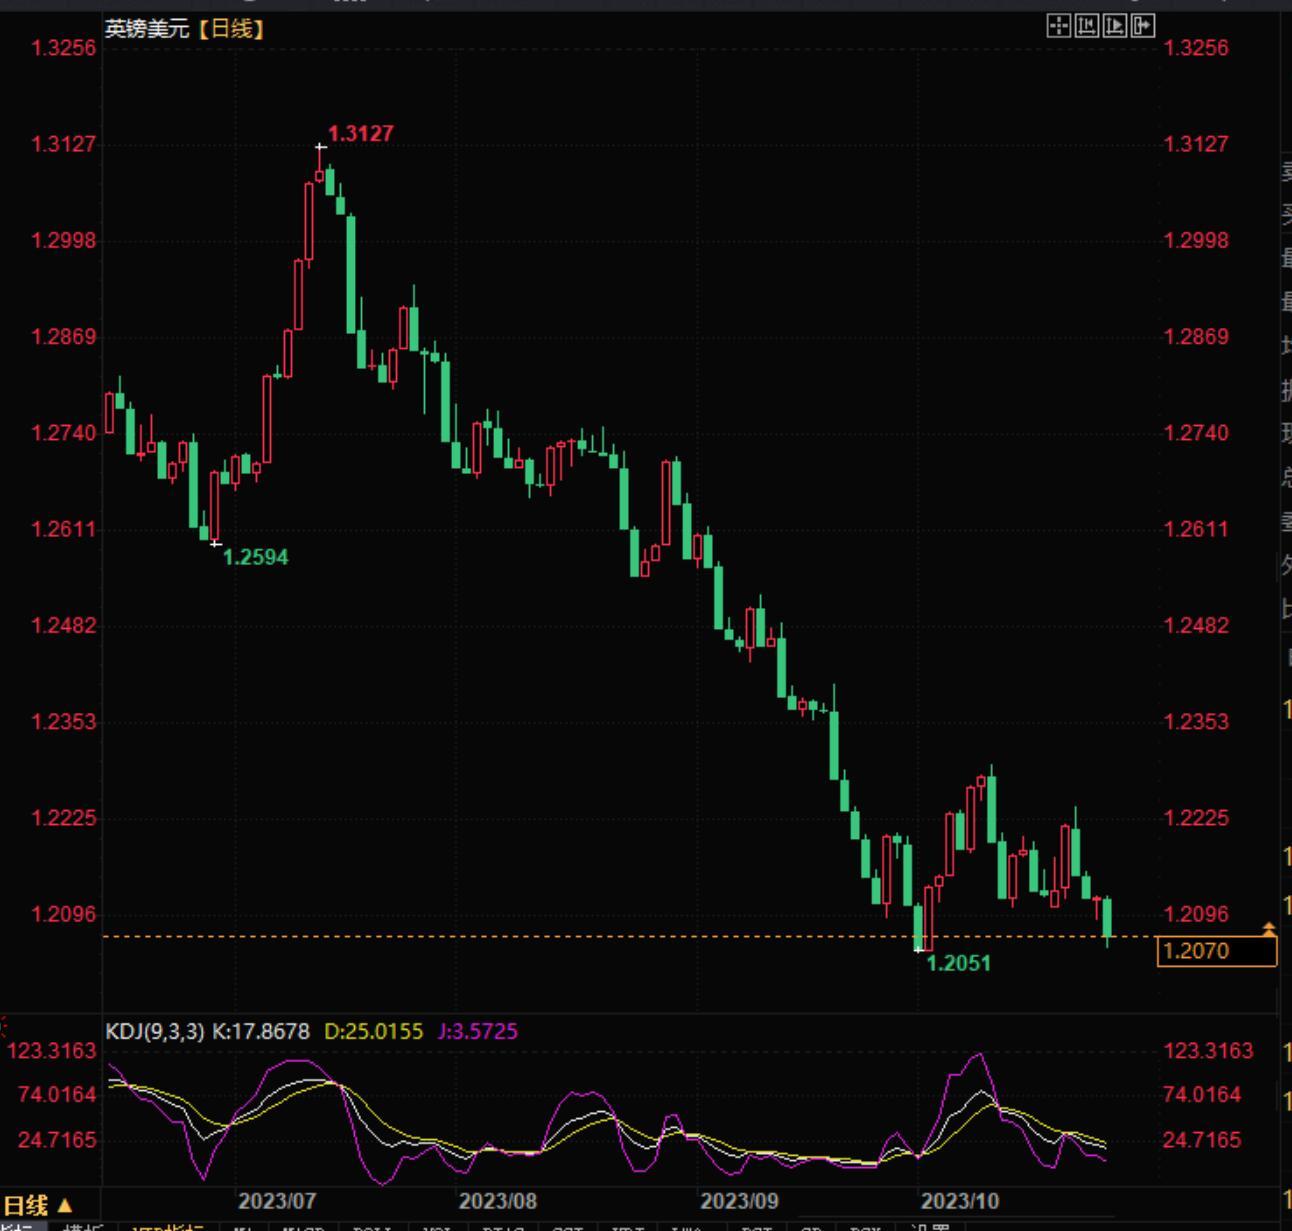The image size is (1292, 1231).
Task: Click 74.0164 on the right KDJ axis
Action: (x=1203, y=1095)
